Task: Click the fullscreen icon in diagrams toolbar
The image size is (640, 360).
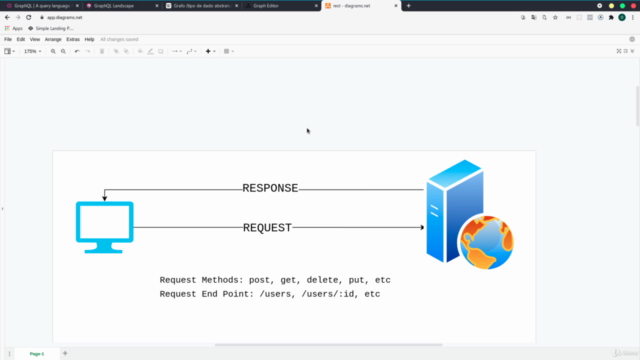Action: tap(619, 51)
